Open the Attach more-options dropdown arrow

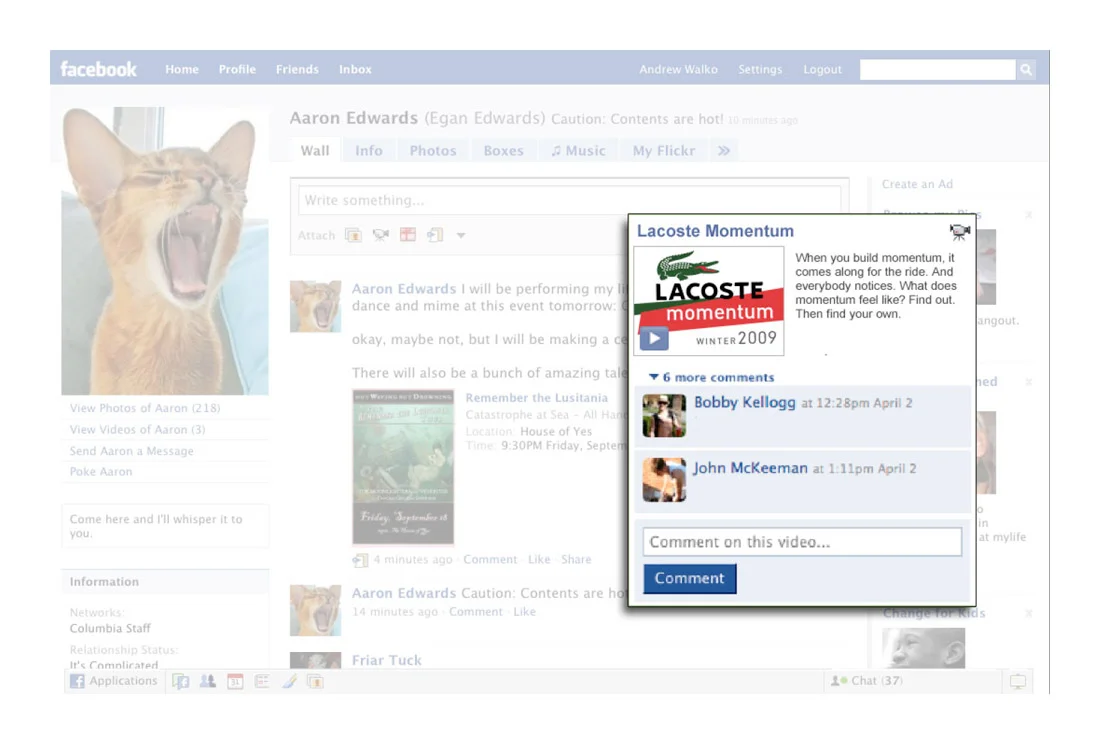[461, 236]
